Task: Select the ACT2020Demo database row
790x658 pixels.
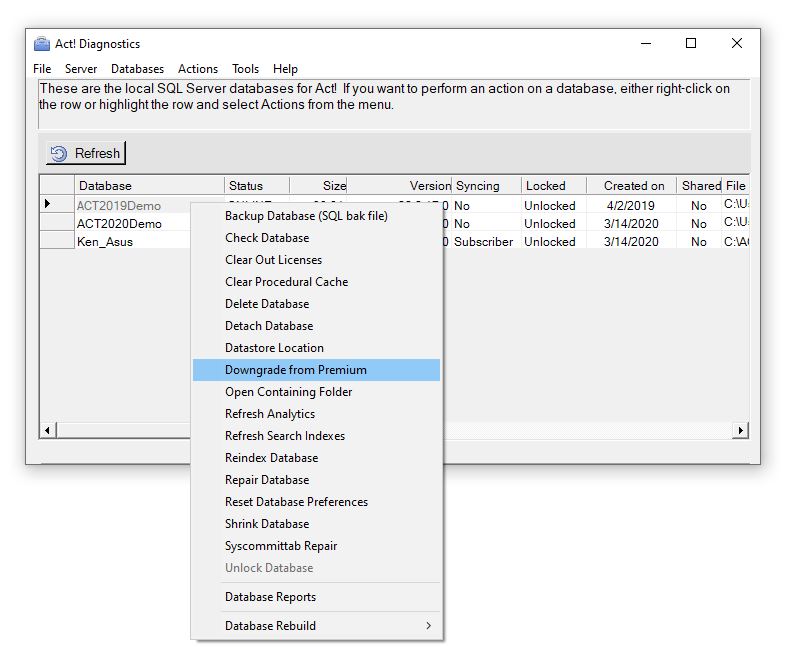Action: [119, 224]
